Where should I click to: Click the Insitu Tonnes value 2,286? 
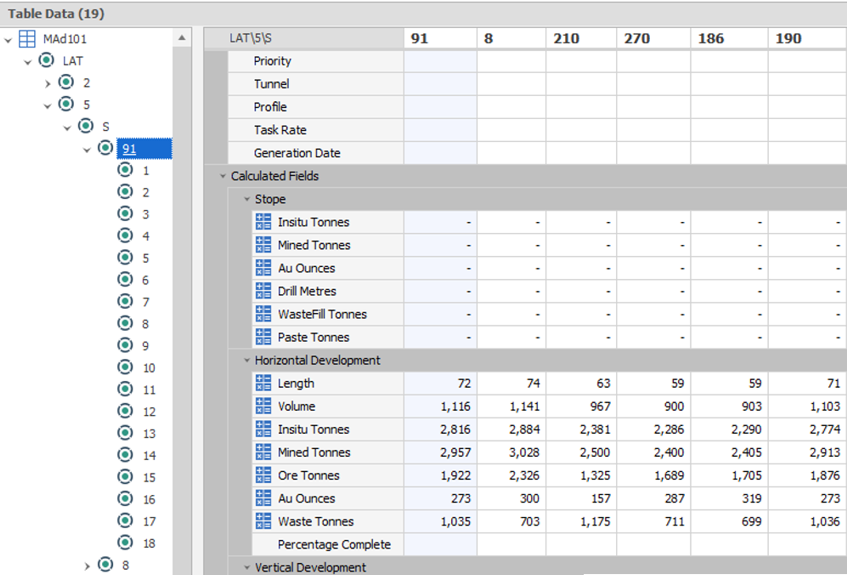pos(669,430)
